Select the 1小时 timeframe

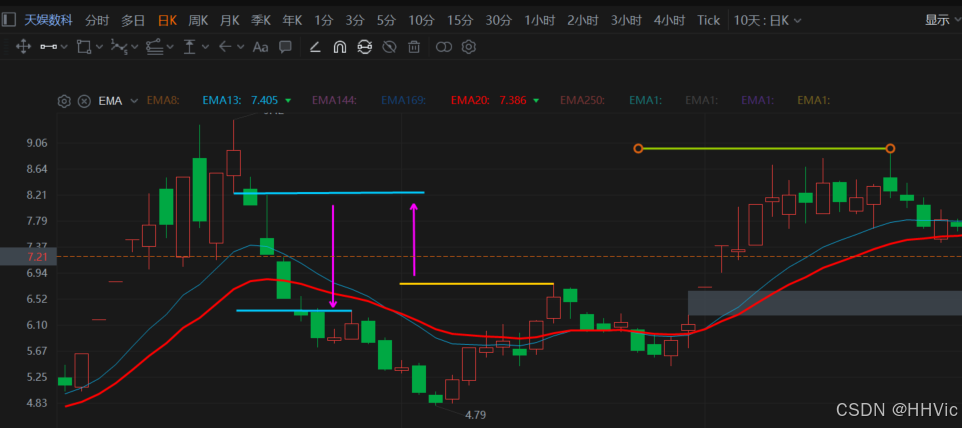(x=539, y=21)
